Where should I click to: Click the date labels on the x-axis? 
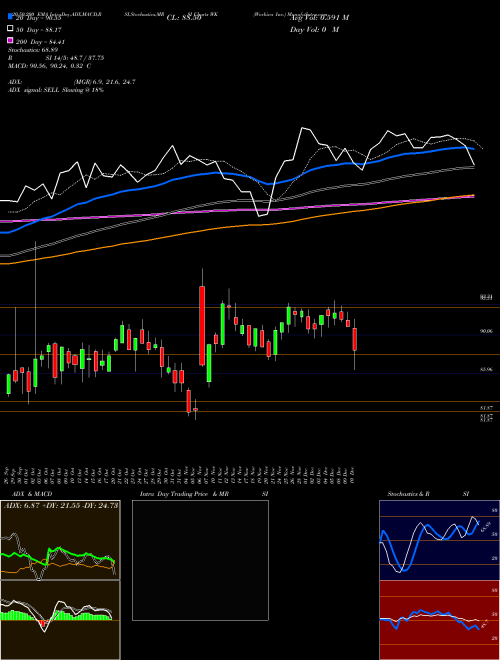click(x=181, y=475)
